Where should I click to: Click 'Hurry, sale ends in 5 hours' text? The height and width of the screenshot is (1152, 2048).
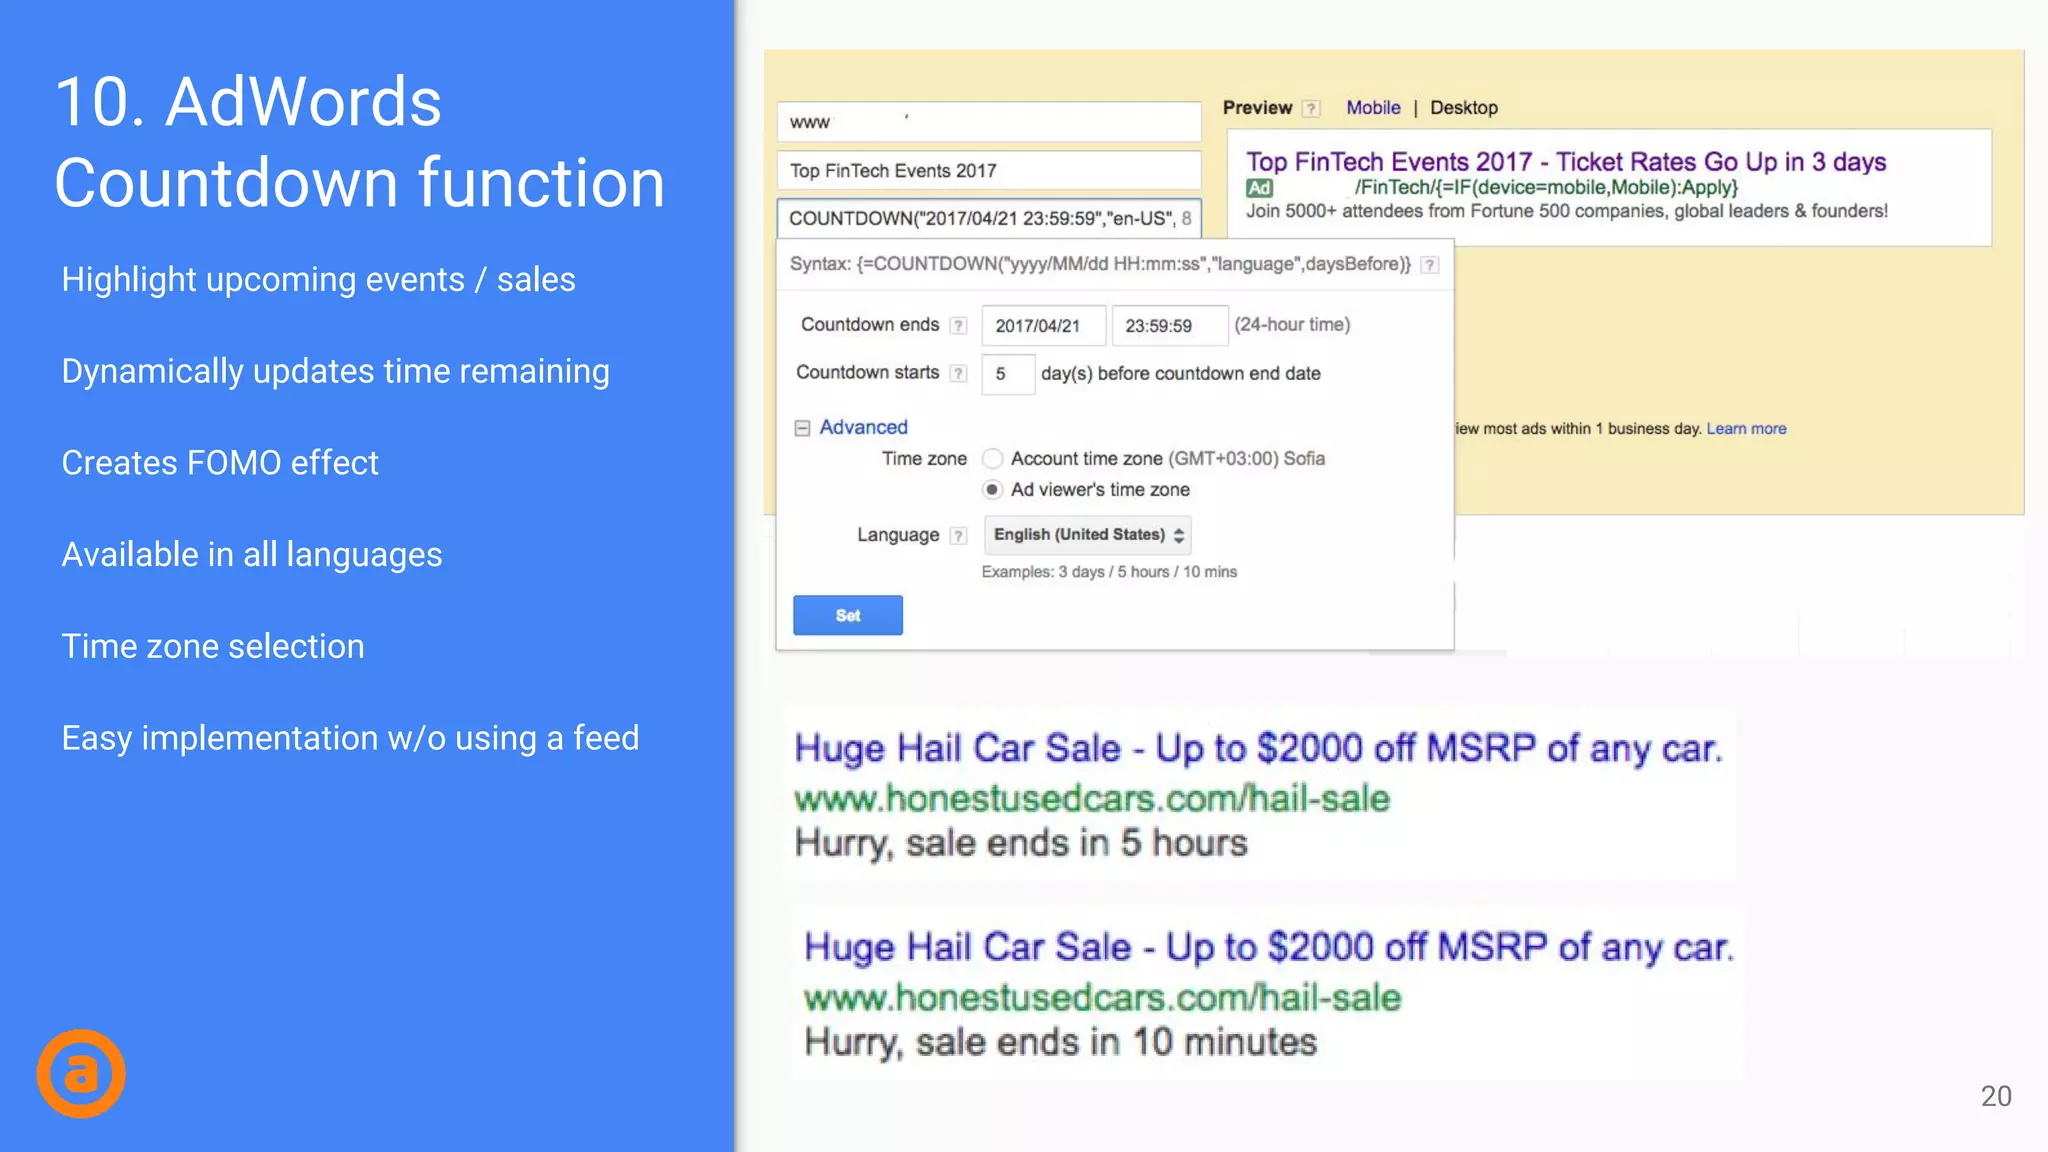[1021, 843]
